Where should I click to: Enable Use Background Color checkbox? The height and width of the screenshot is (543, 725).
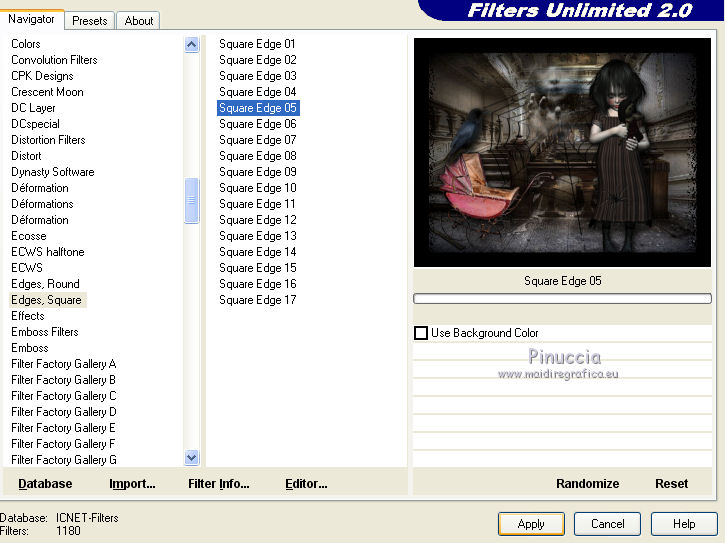pyautogui.click(x=421, y=333)
